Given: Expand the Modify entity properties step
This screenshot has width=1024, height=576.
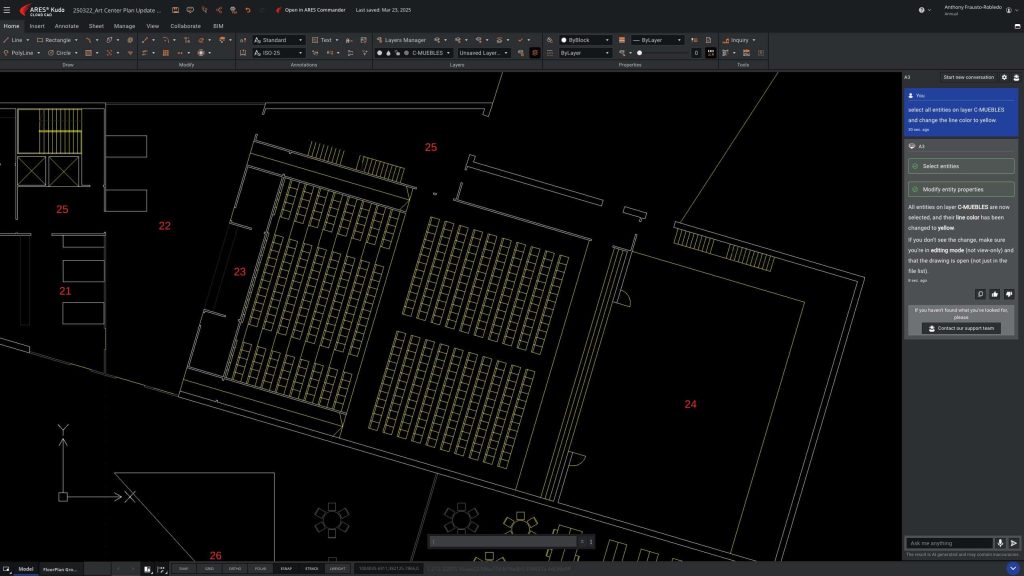Looking at the screenshot, I should (x=961, y=189).
